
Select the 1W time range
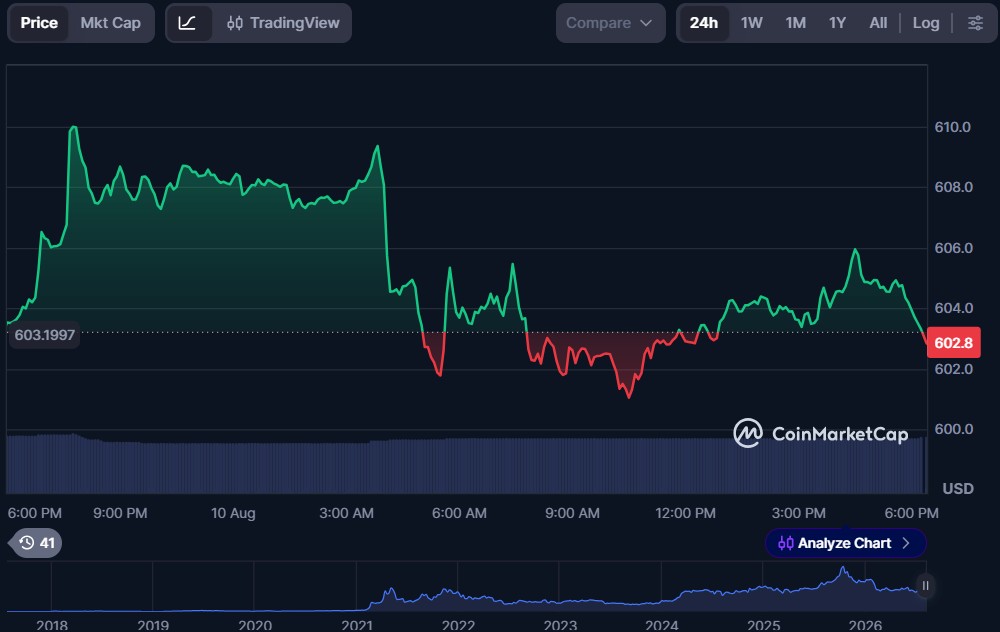click(x=751, y=23)
